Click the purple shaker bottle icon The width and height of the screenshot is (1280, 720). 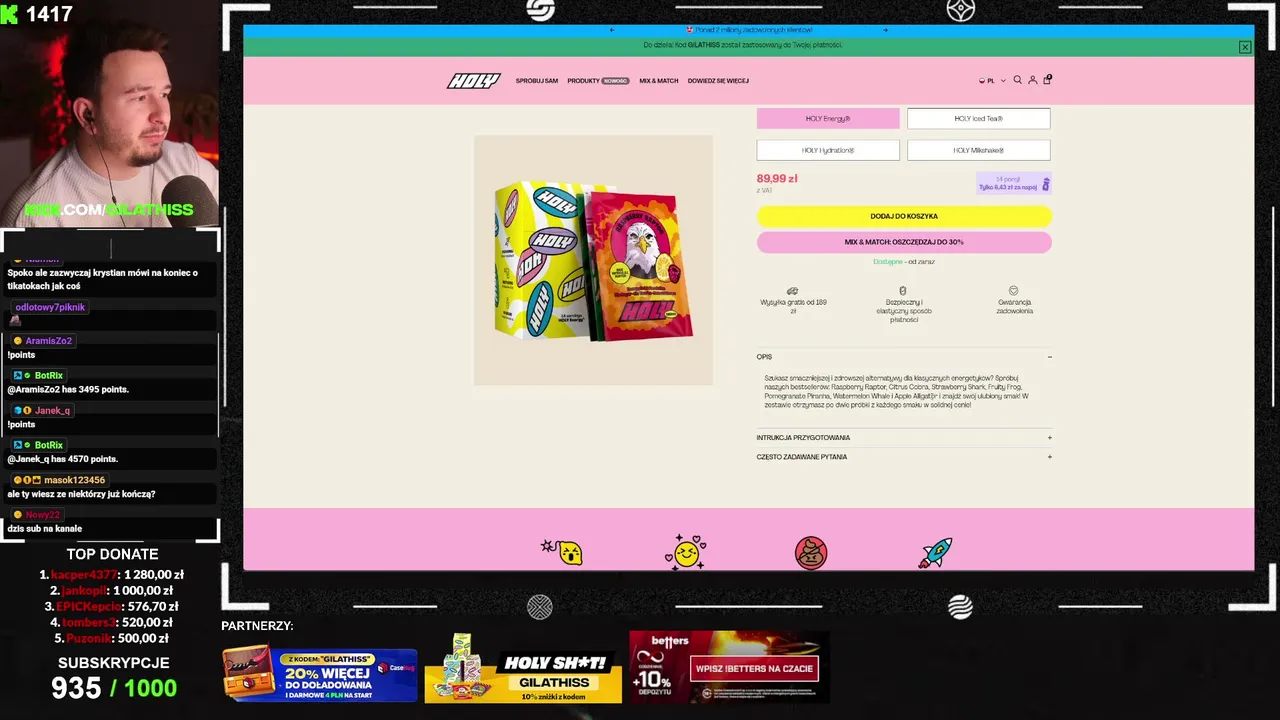click(x=1046, y=184)
